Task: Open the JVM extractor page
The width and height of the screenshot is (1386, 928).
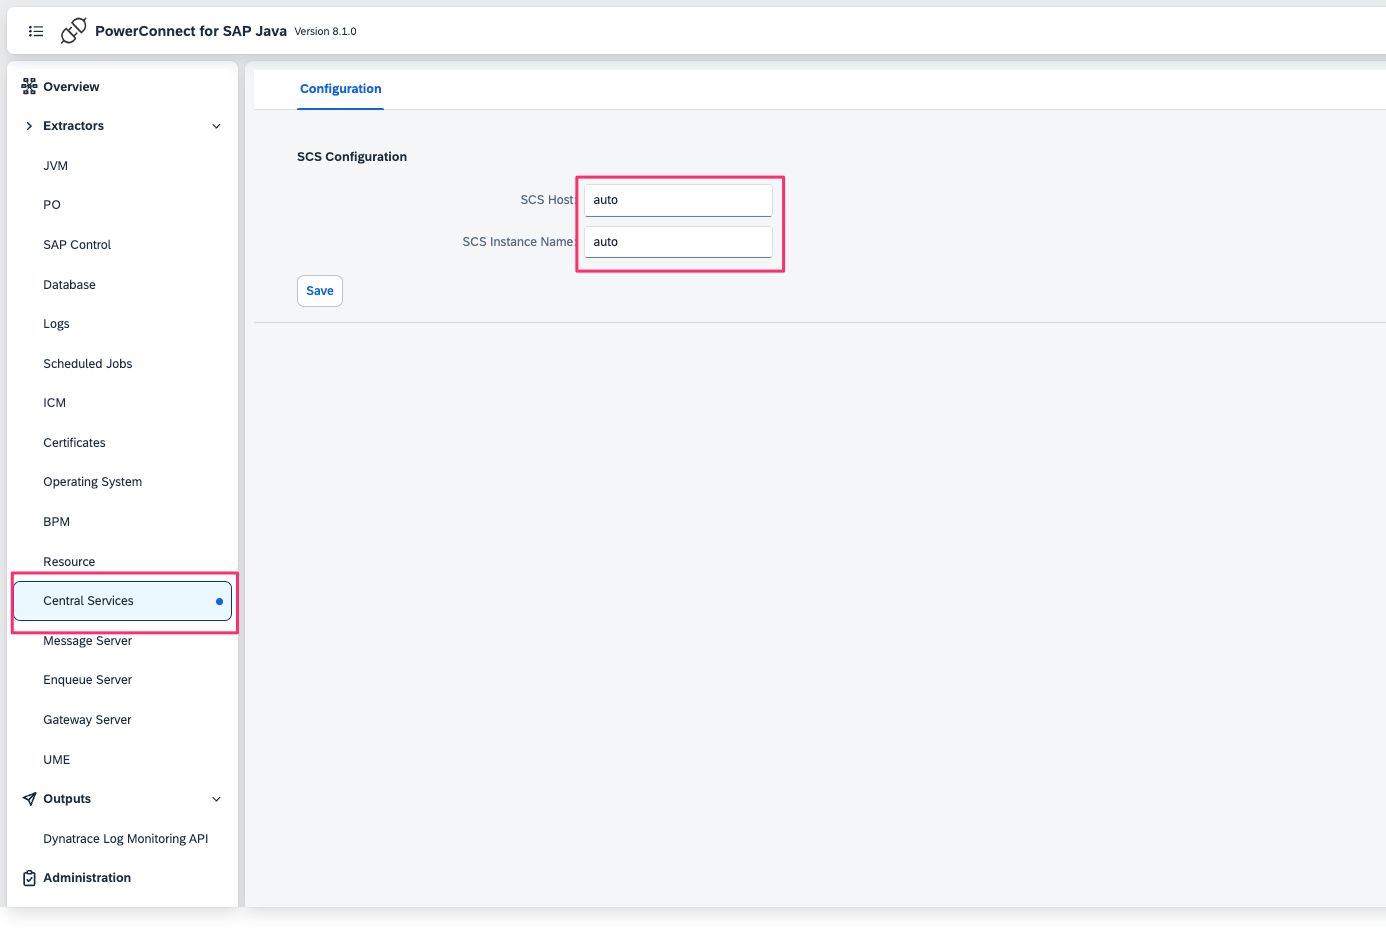Action: pyautogui.click(x=56, y=166)
